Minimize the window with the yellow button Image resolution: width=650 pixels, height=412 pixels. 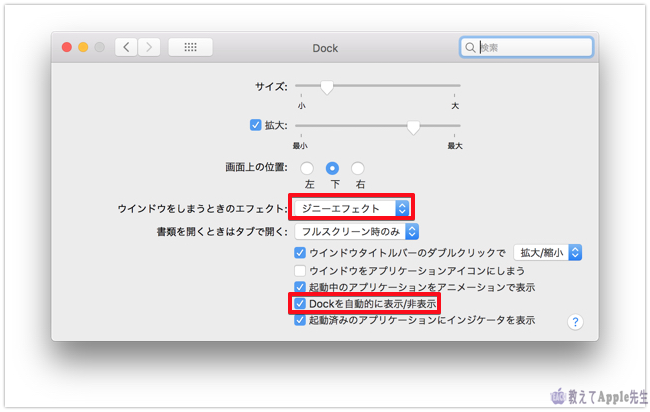[x=83, y=47]
